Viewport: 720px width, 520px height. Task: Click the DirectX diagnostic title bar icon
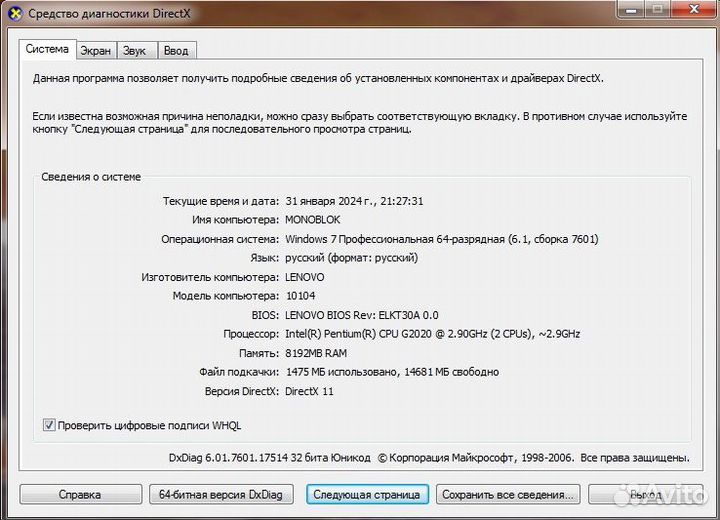tap(16, 13)
